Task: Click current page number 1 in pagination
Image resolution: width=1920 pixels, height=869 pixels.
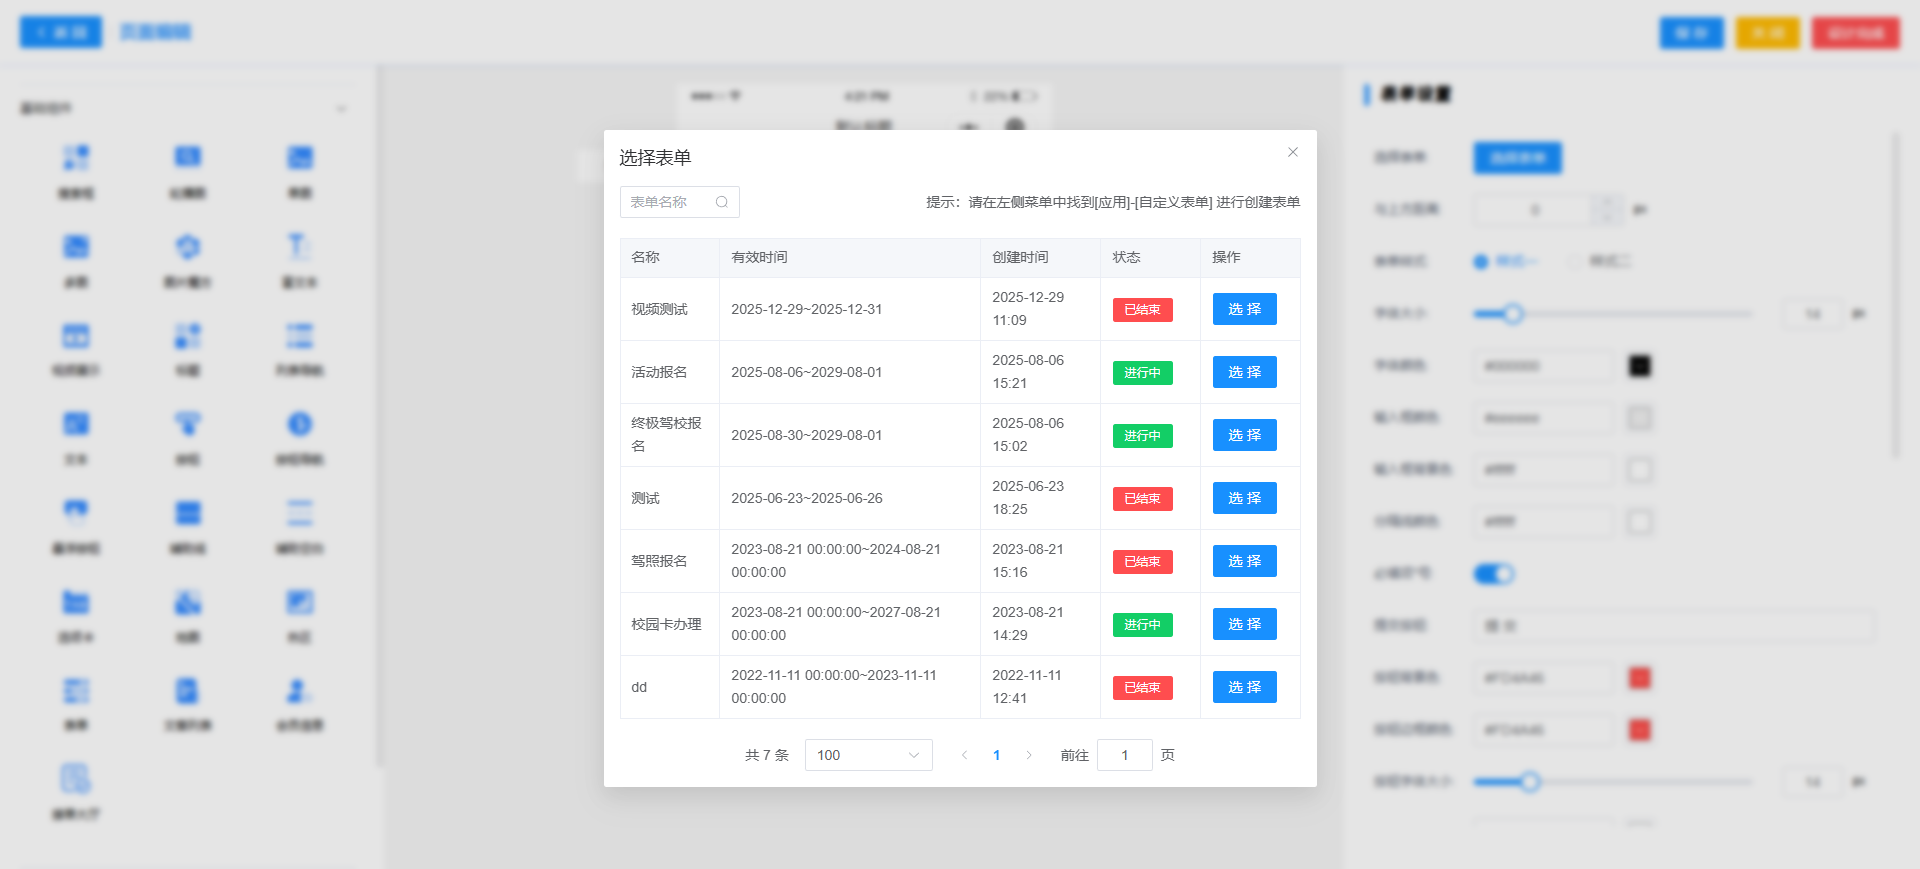Action: point(996,755)
